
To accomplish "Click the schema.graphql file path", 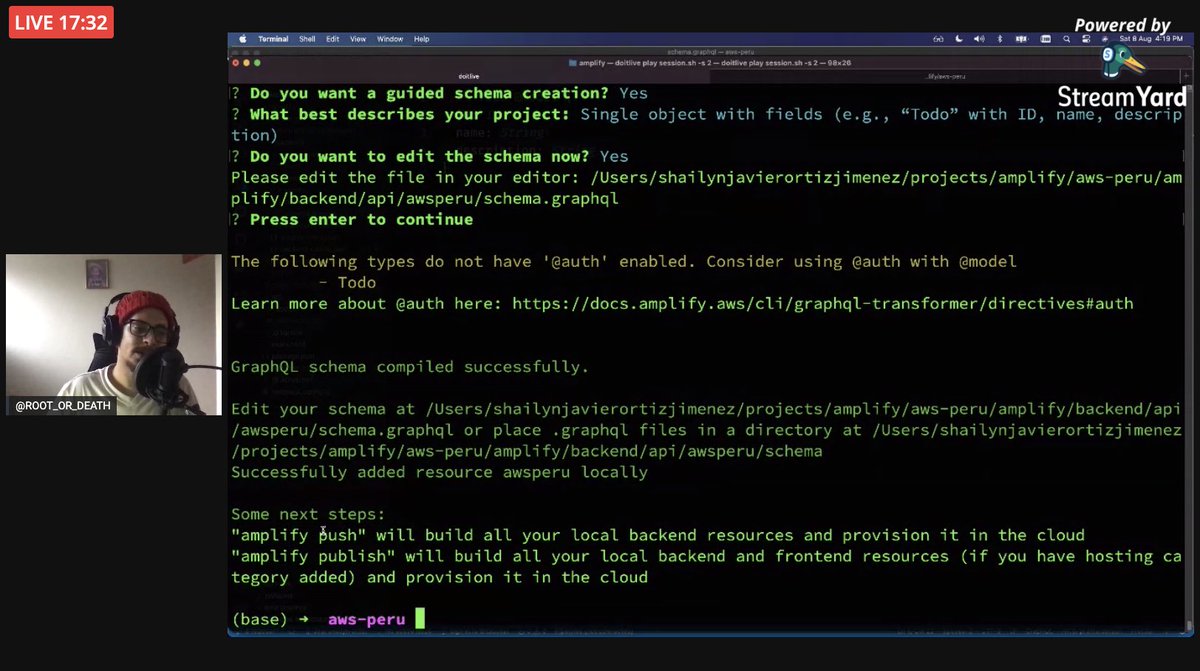I will [705, 188].
